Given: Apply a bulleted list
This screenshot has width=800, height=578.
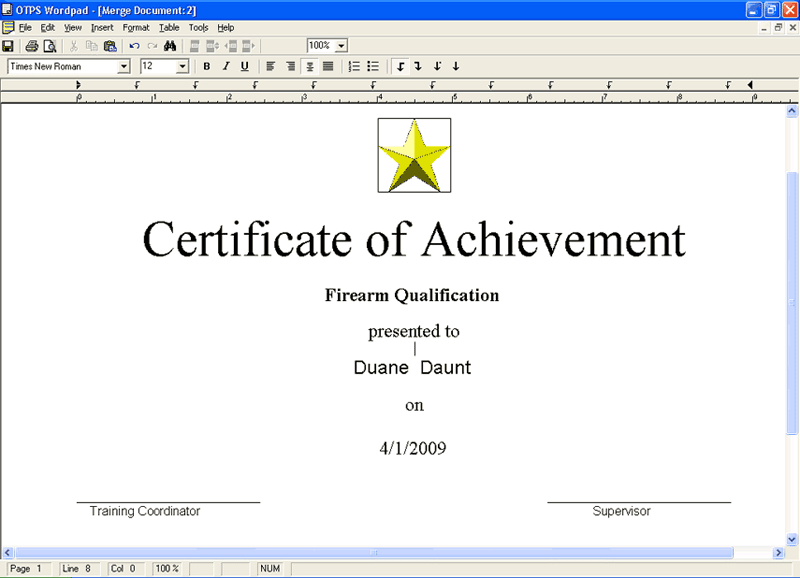Looking at the screenshot, I should click(x=371, y=66).
